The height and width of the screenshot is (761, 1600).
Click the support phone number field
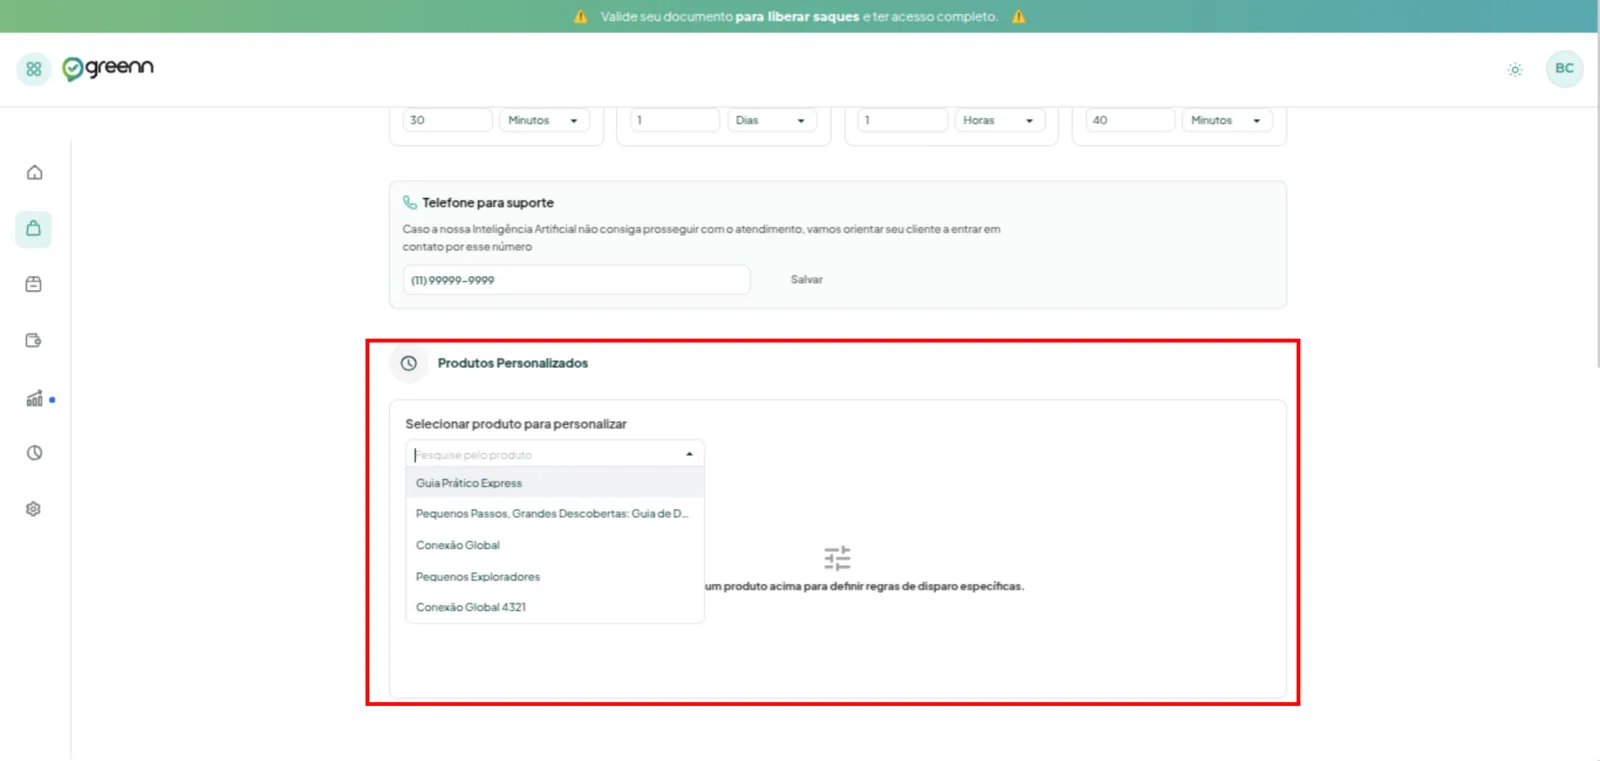tap(576, 280)
